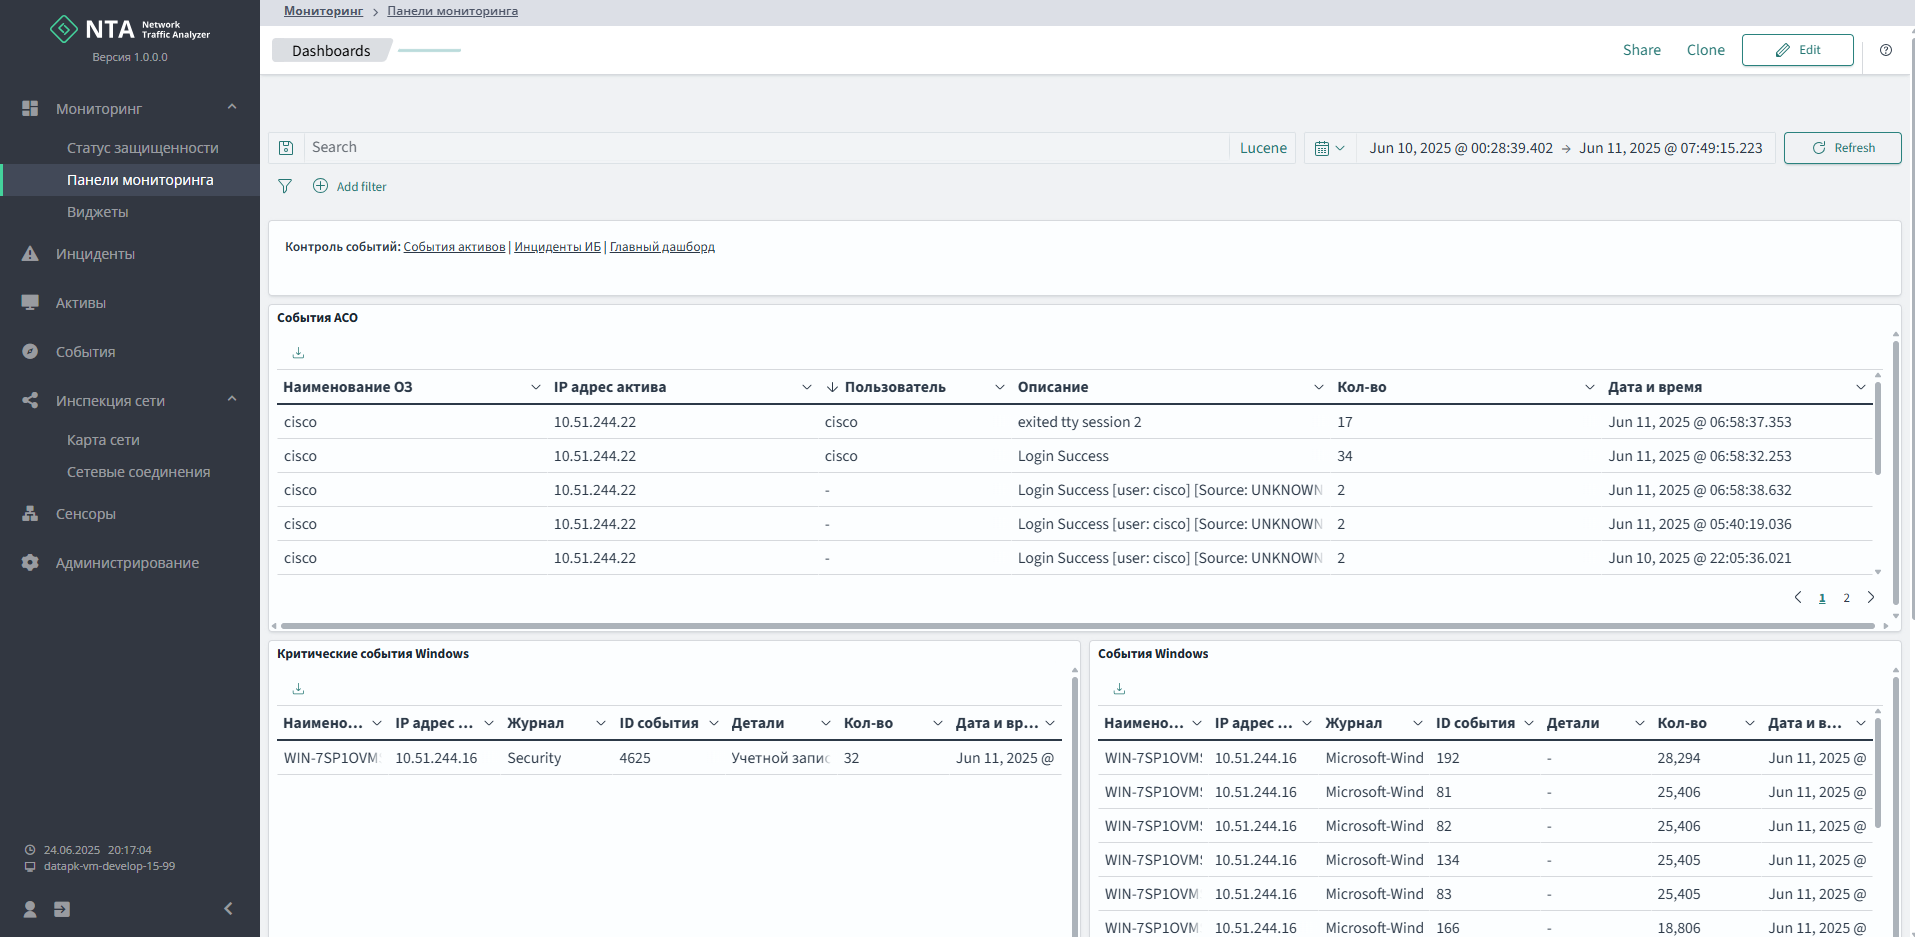This screenshot has width=1915, height=937.
Task: Click the filter funnel icon
Action: click(x=285, y=186)
